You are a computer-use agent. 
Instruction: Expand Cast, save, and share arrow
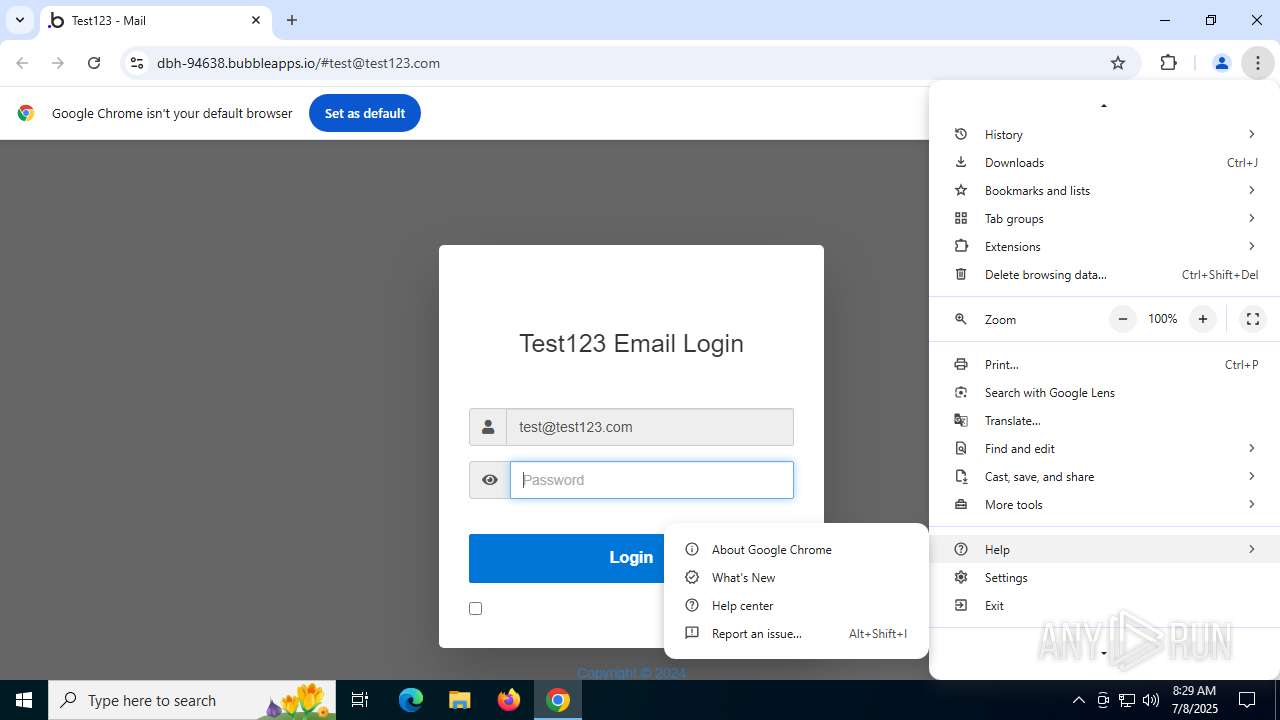[1251, 476]
